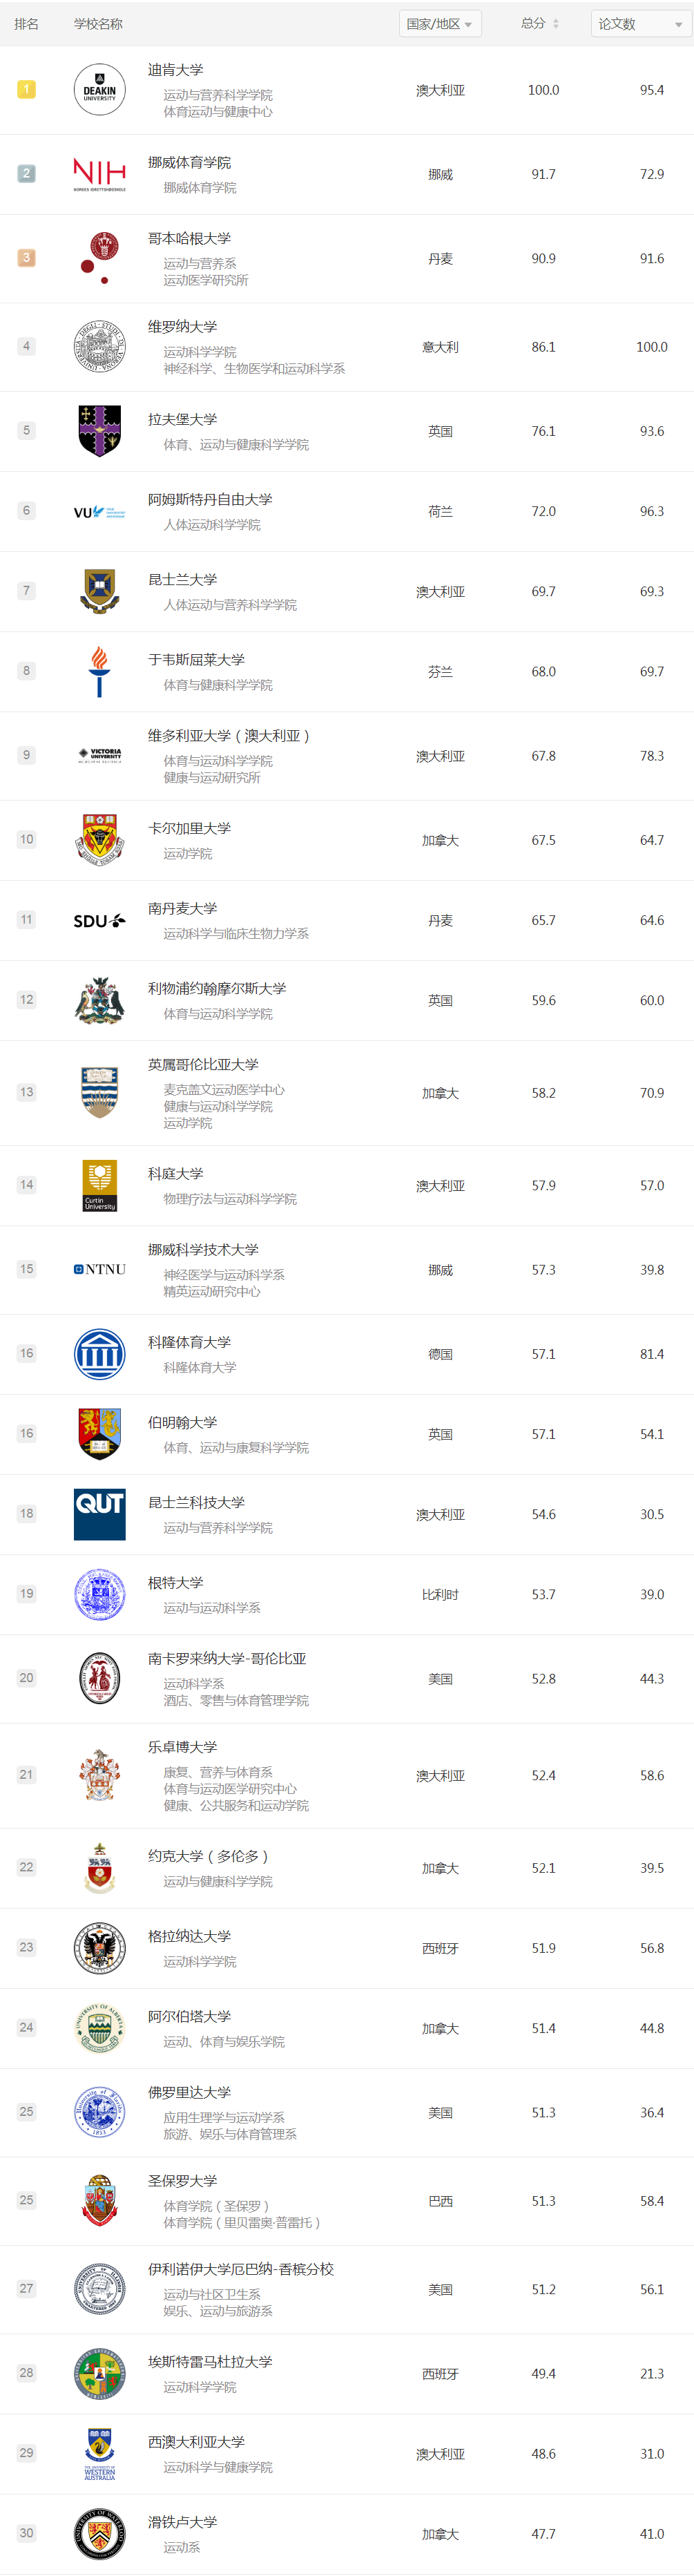Open the 拉夫堡大学 name link
The height and width of the screenshot is (2576, 694).
click(x=183, y=420)
